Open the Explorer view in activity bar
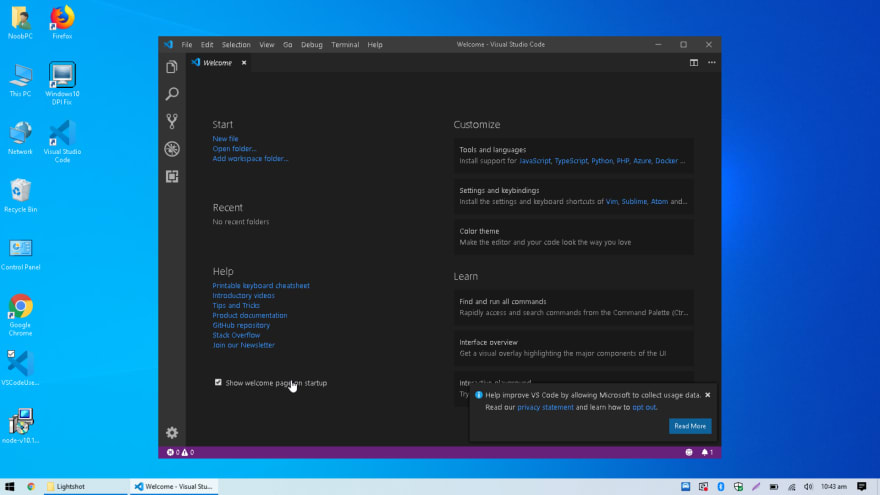The image size is (880, 495). pyautogui.click(x=172, y=67)
